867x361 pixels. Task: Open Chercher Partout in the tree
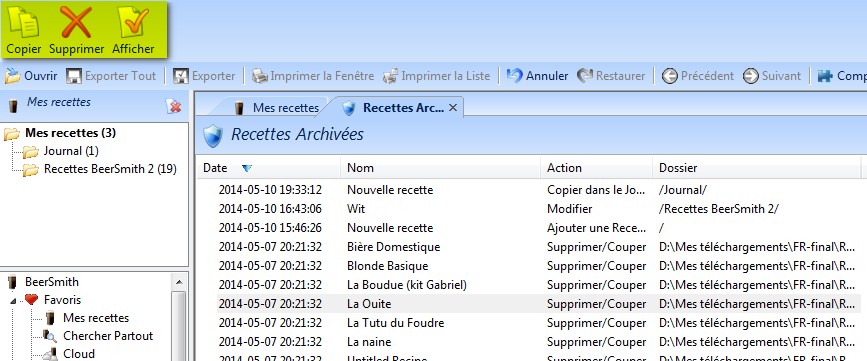pos(108,336)
